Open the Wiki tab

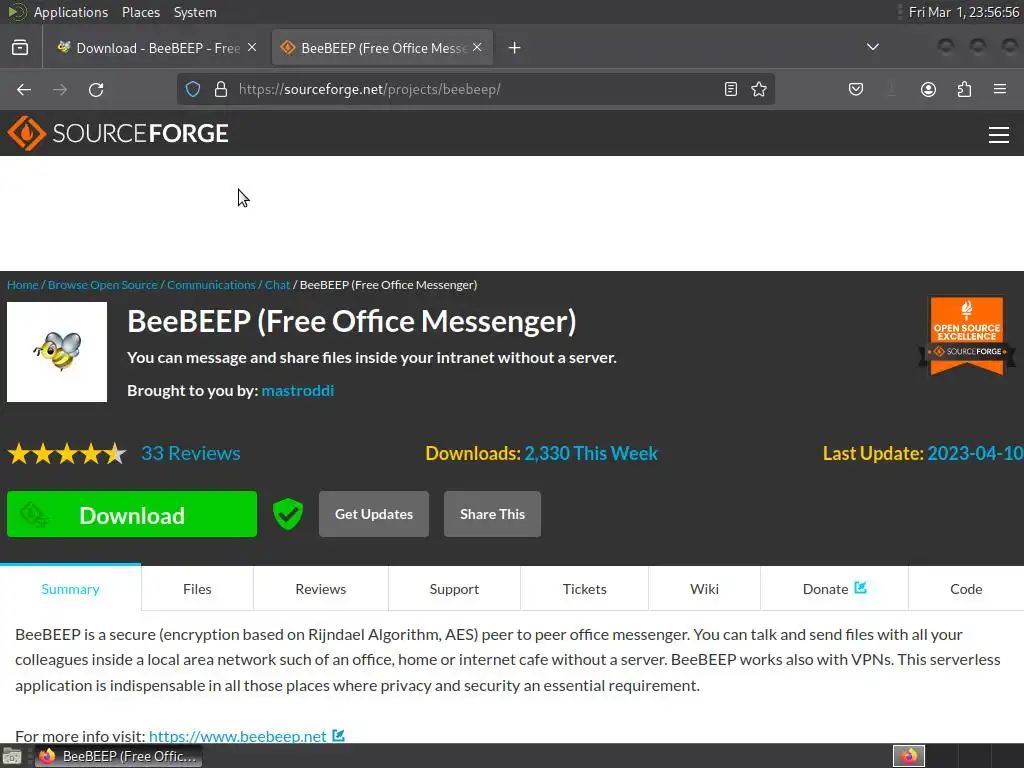[705, 589]
